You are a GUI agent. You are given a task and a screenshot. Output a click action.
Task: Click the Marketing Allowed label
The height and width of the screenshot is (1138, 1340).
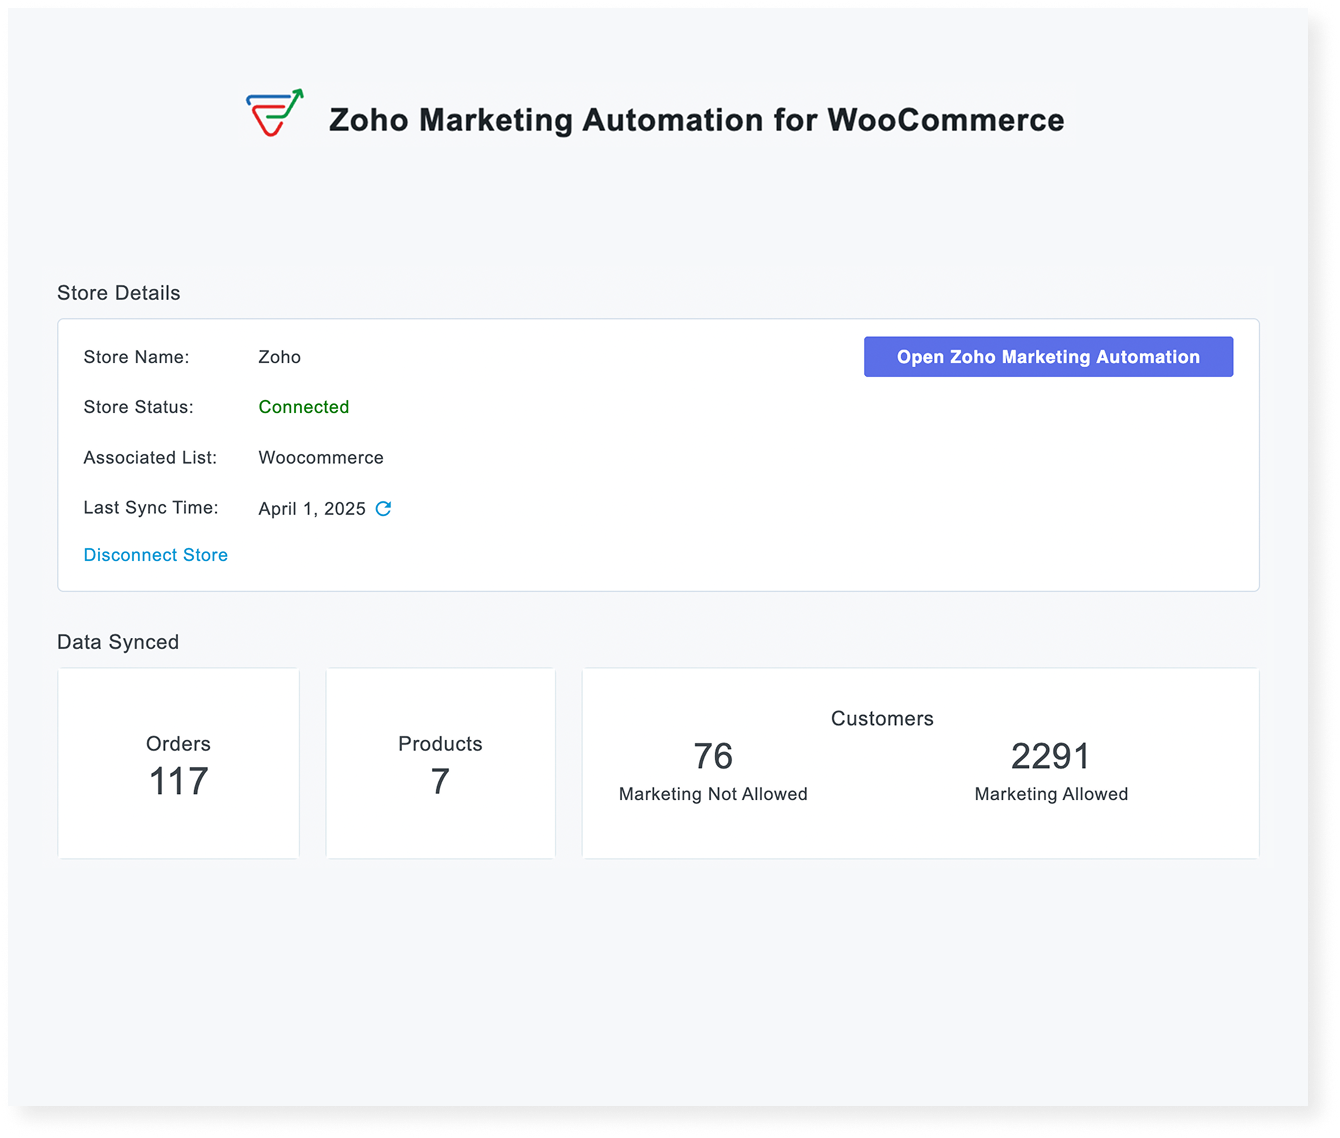(x=1051, y=794)
